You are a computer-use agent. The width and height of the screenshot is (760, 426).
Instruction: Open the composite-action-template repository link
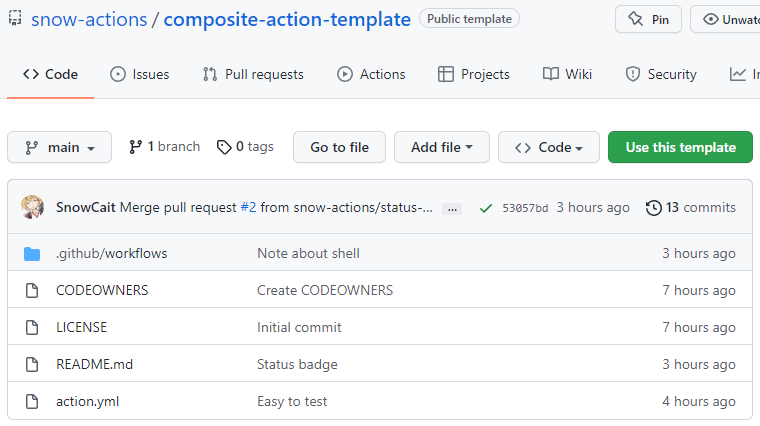pyautogui.click(x=287, y=19)
